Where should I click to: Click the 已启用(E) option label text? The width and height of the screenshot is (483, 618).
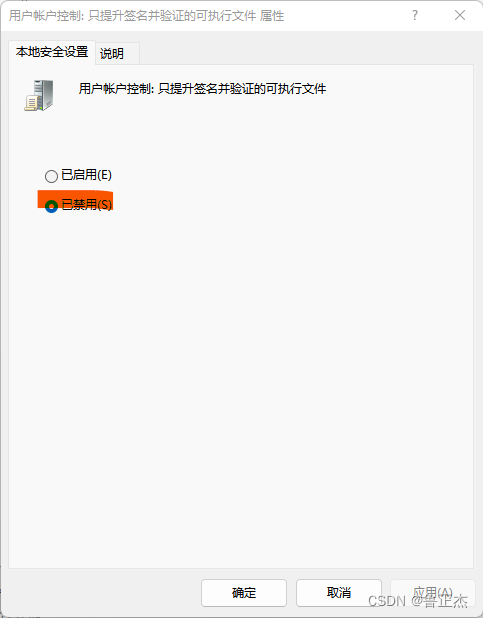tap(87, 175)
